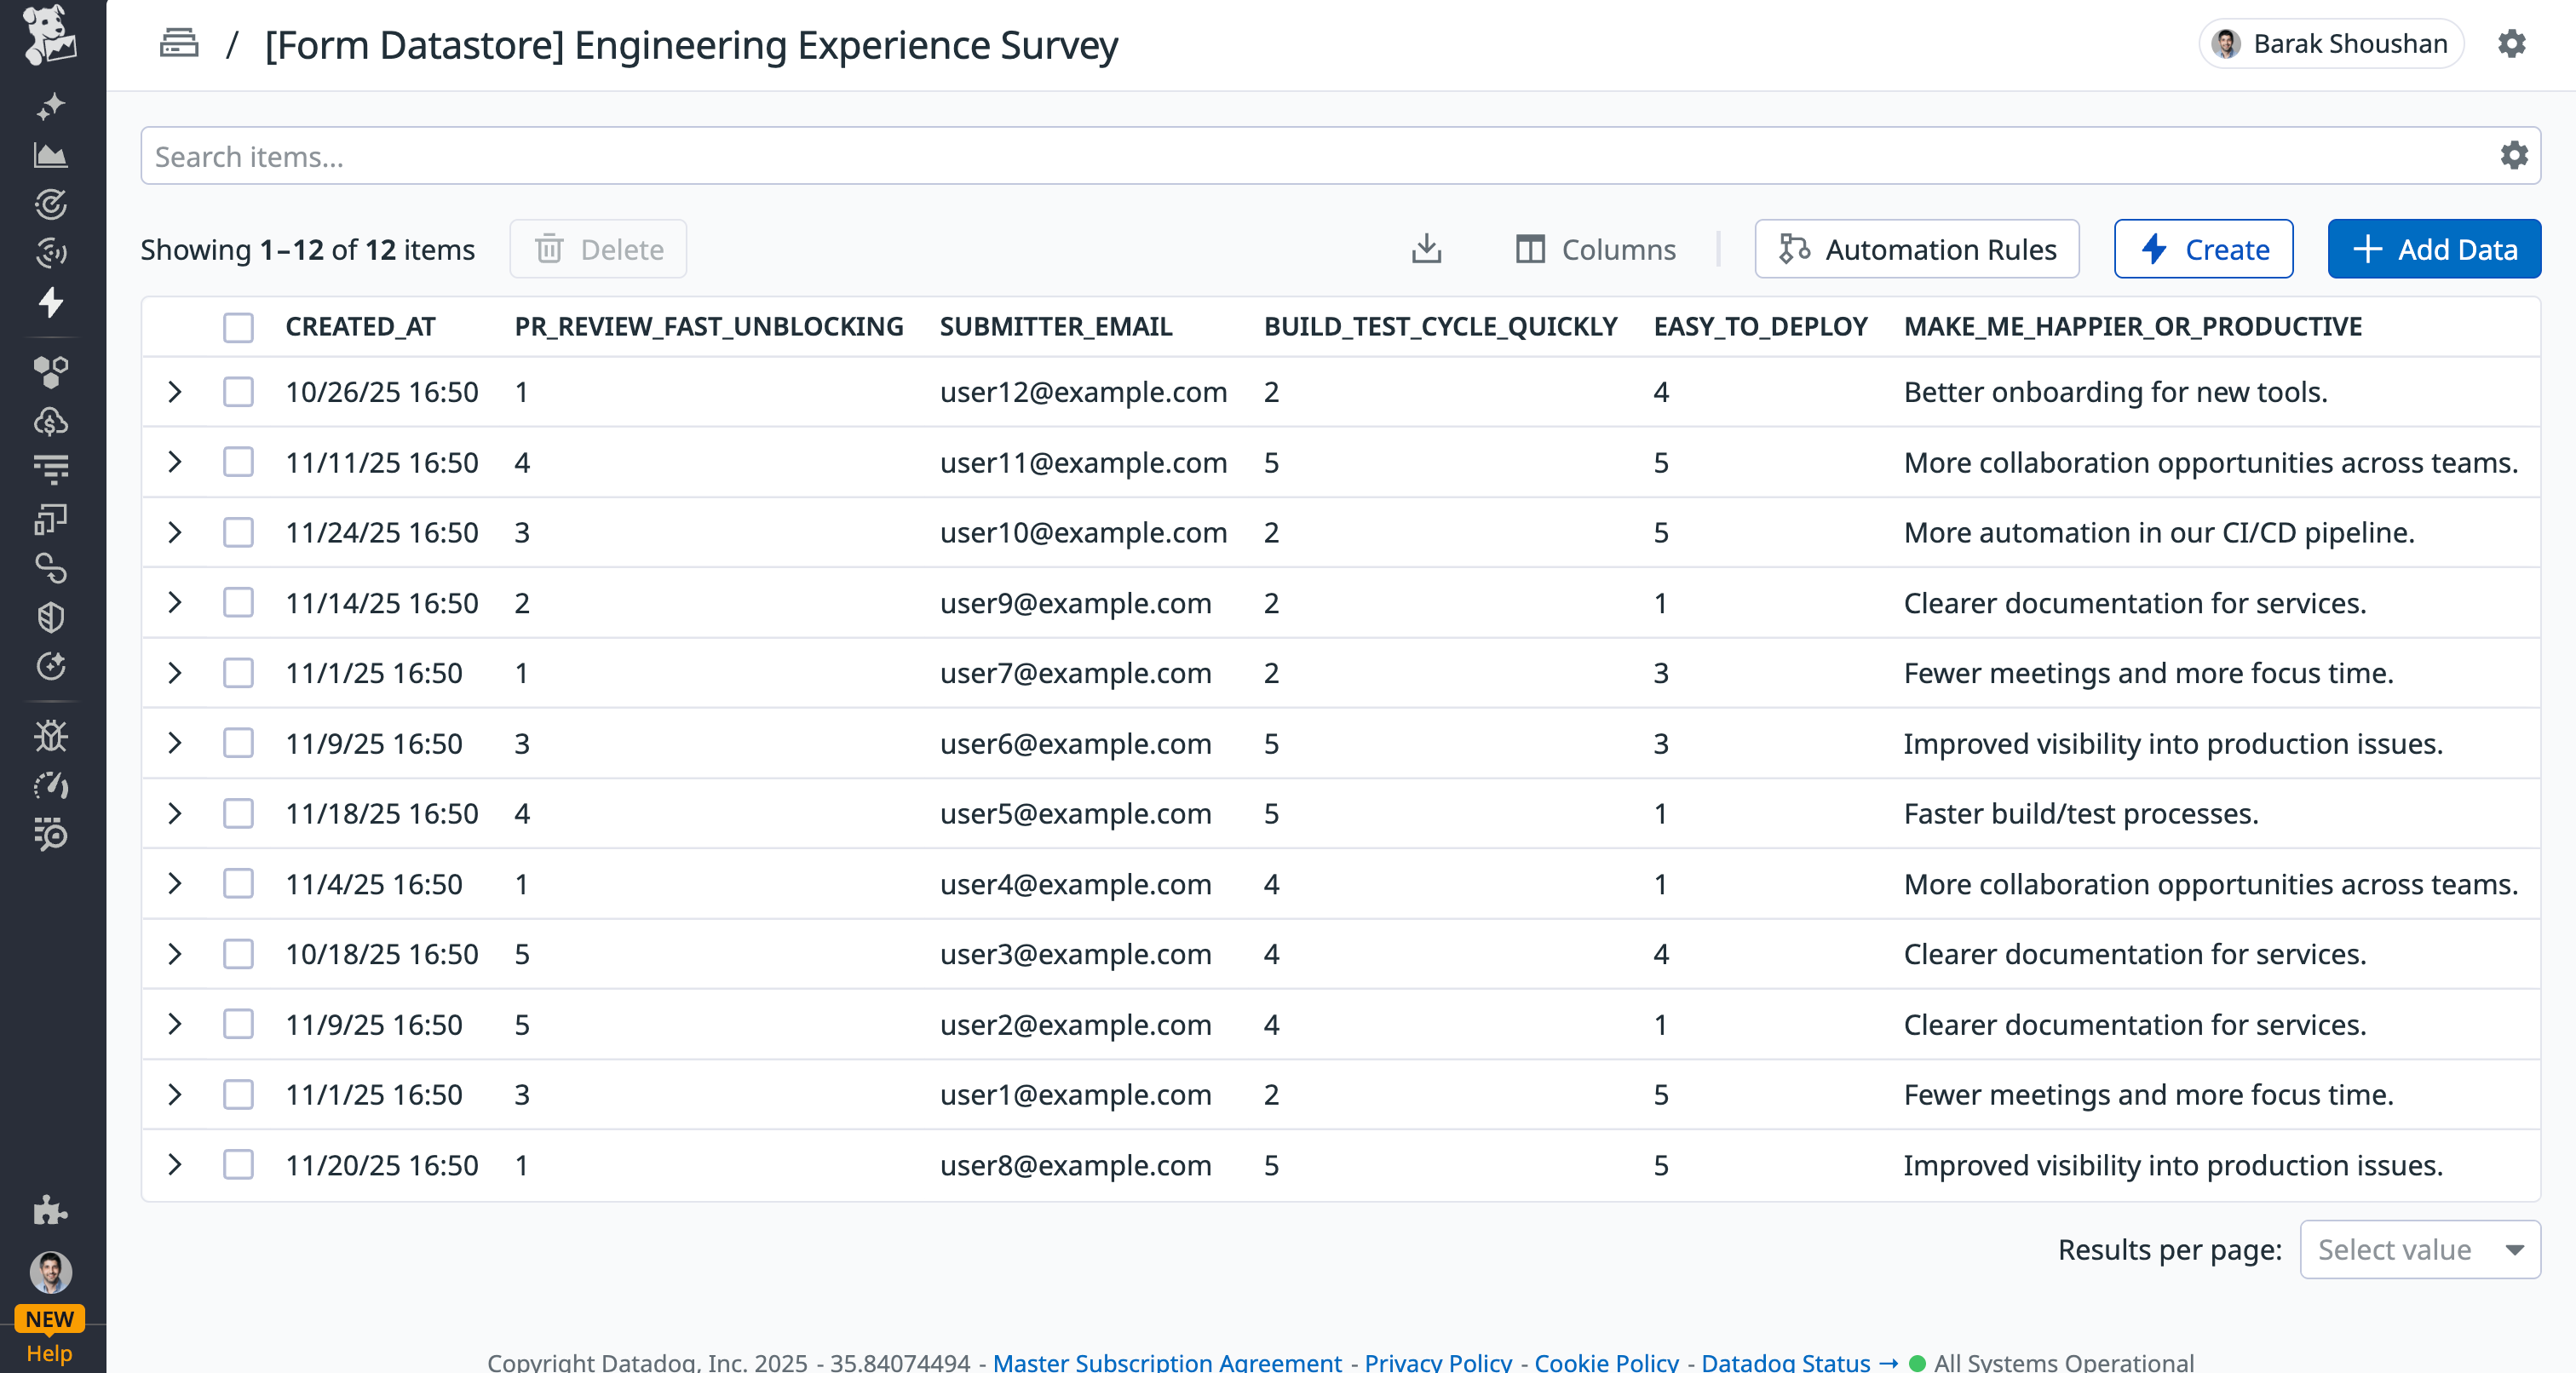Image resolution: width=2576 pixels, height=1373 pixels.
Task: Open the Error Tracking bug icon
Action: point(50,737)
